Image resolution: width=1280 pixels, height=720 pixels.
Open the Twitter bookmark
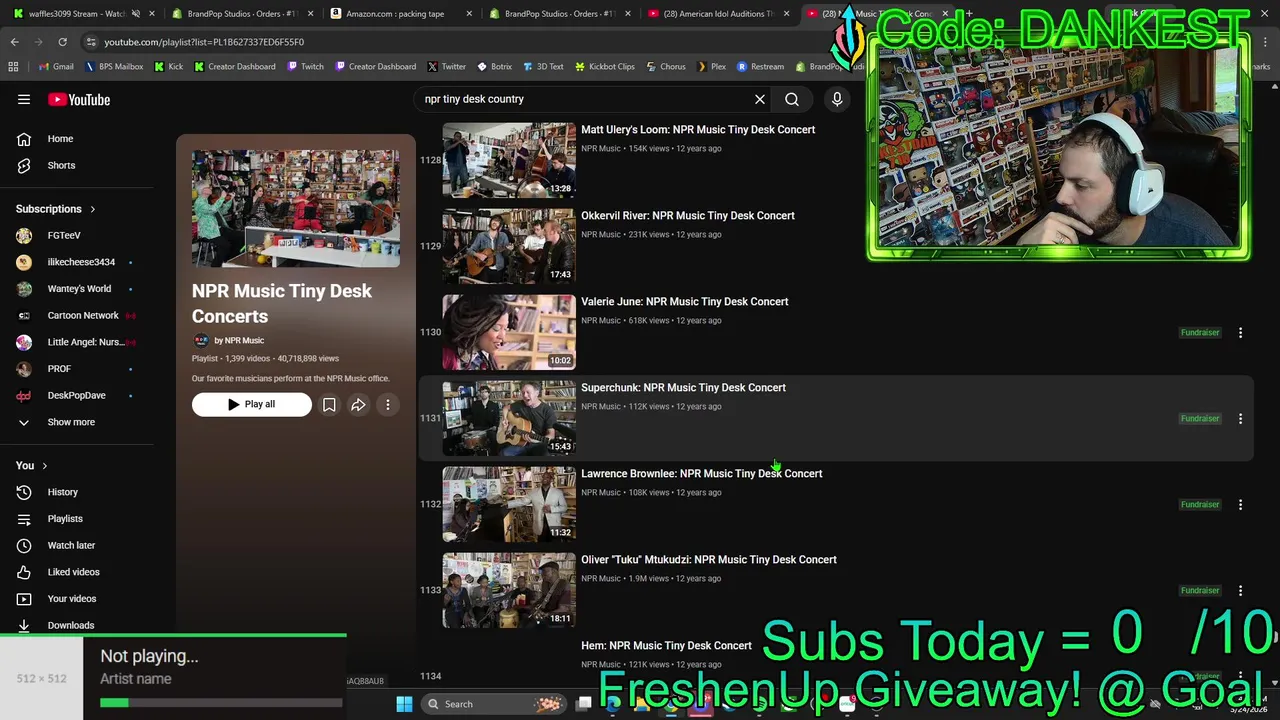point(446,66)
